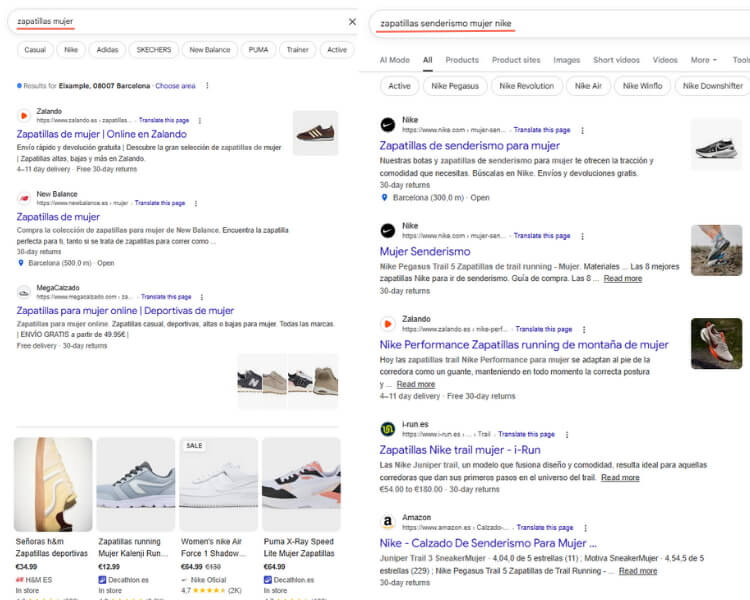Screen dimensions: 750x600
Task: Read more of Mujer Senderismo snippet
Action: pyautogui.click(x=623, y=278)
